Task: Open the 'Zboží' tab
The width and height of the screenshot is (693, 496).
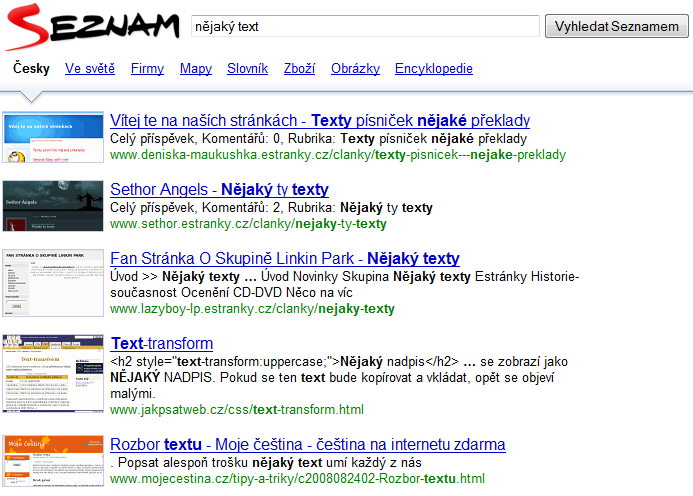Action: [x=299, y=69]
